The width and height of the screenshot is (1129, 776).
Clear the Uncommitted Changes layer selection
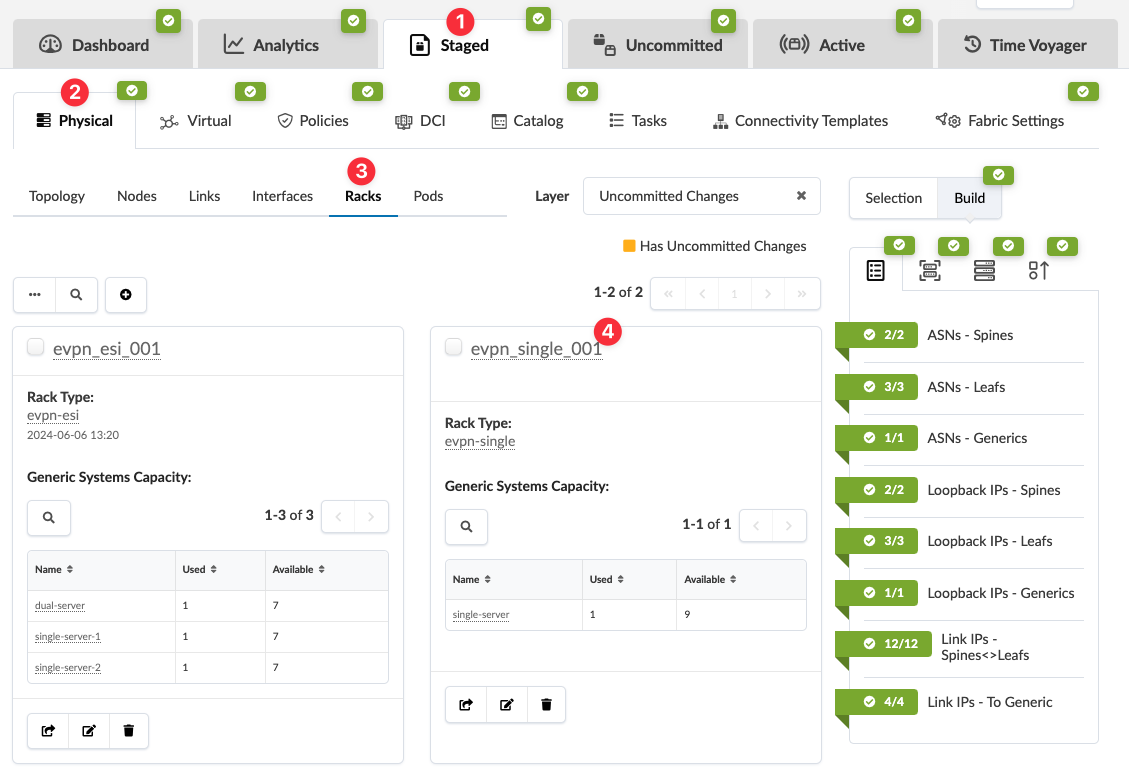[x=801, y=196]
